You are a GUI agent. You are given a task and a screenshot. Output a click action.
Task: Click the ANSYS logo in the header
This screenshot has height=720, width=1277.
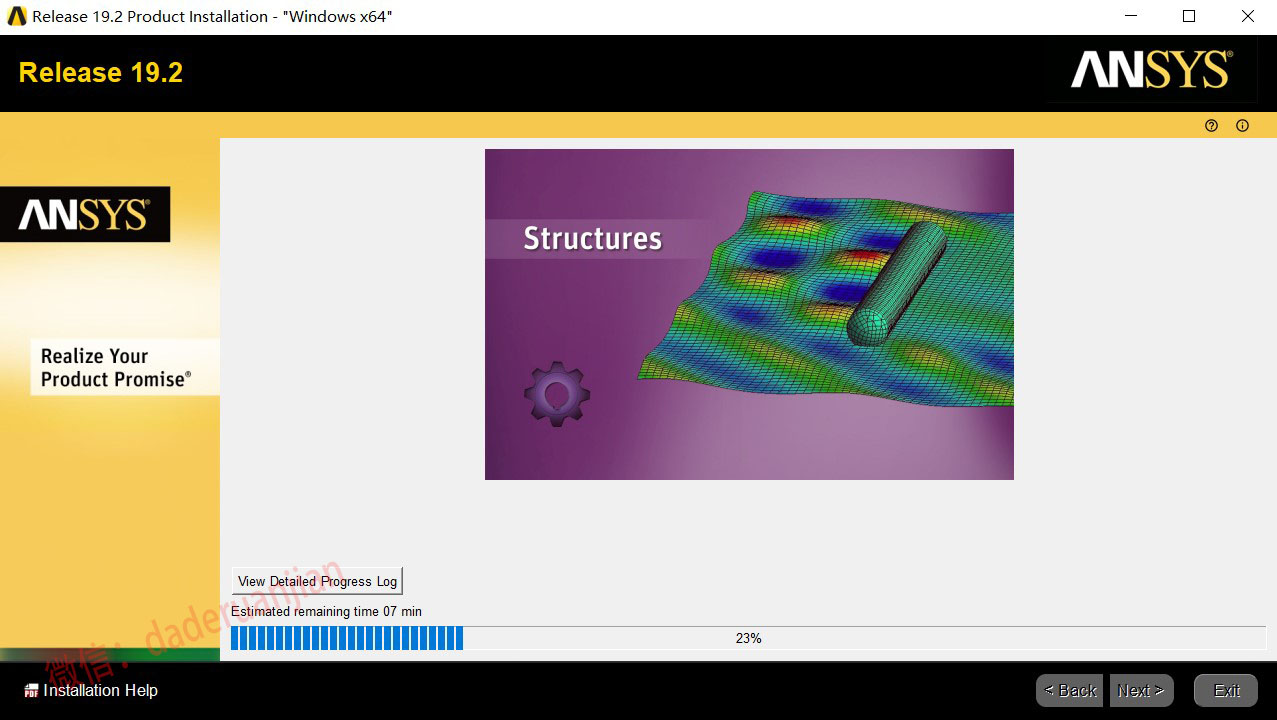click(x=1151, y=70)
